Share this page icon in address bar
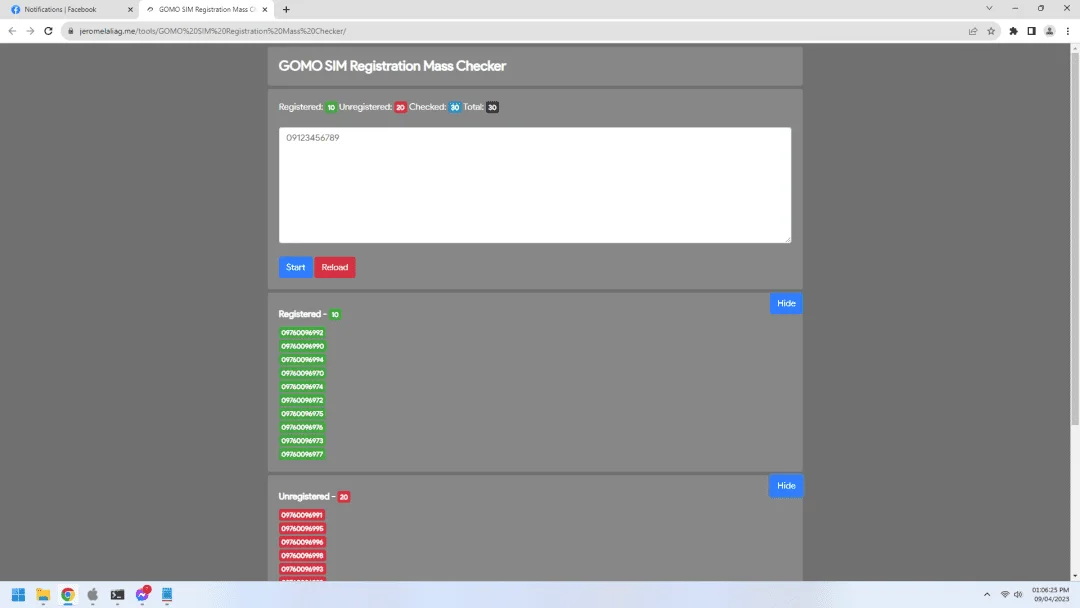Screen dimensions: 1080x608 (973, 31)
